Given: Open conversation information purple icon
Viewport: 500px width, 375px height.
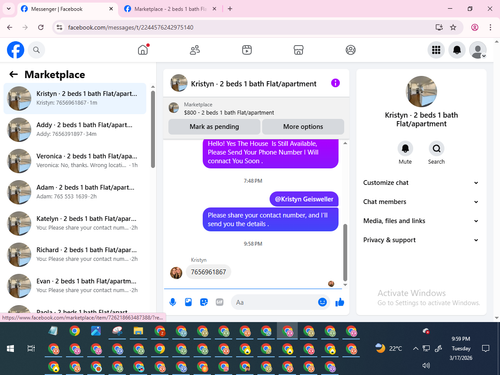Looking at the screenshot, I should click(335, 83).
